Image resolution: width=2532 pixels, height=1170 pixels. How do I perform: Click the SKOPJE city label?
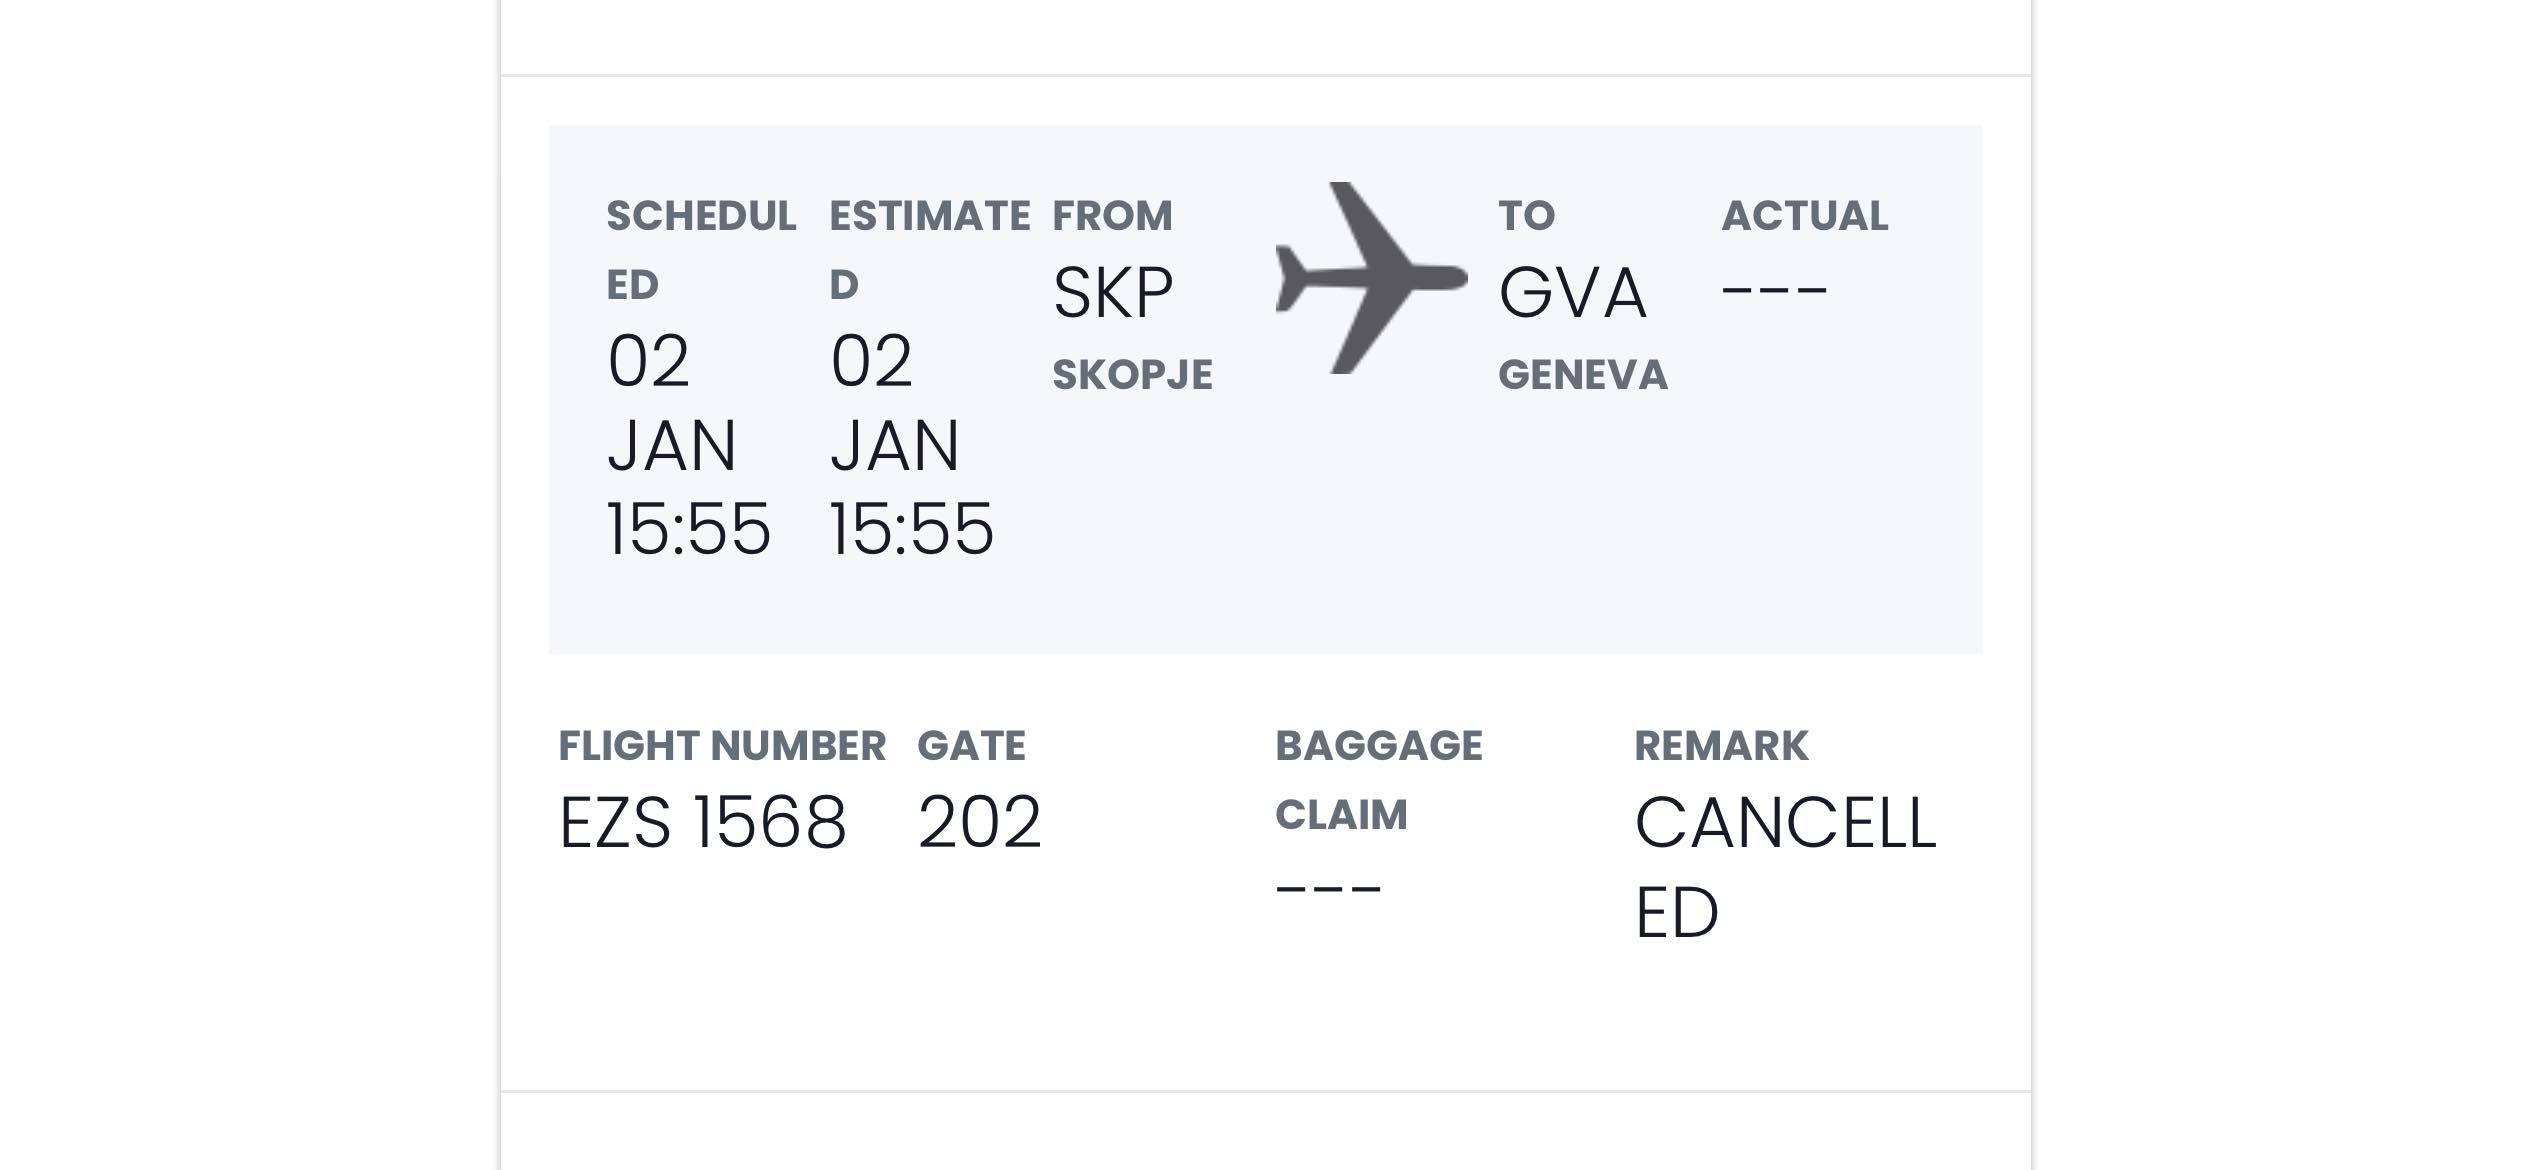tap(1132, 375)
